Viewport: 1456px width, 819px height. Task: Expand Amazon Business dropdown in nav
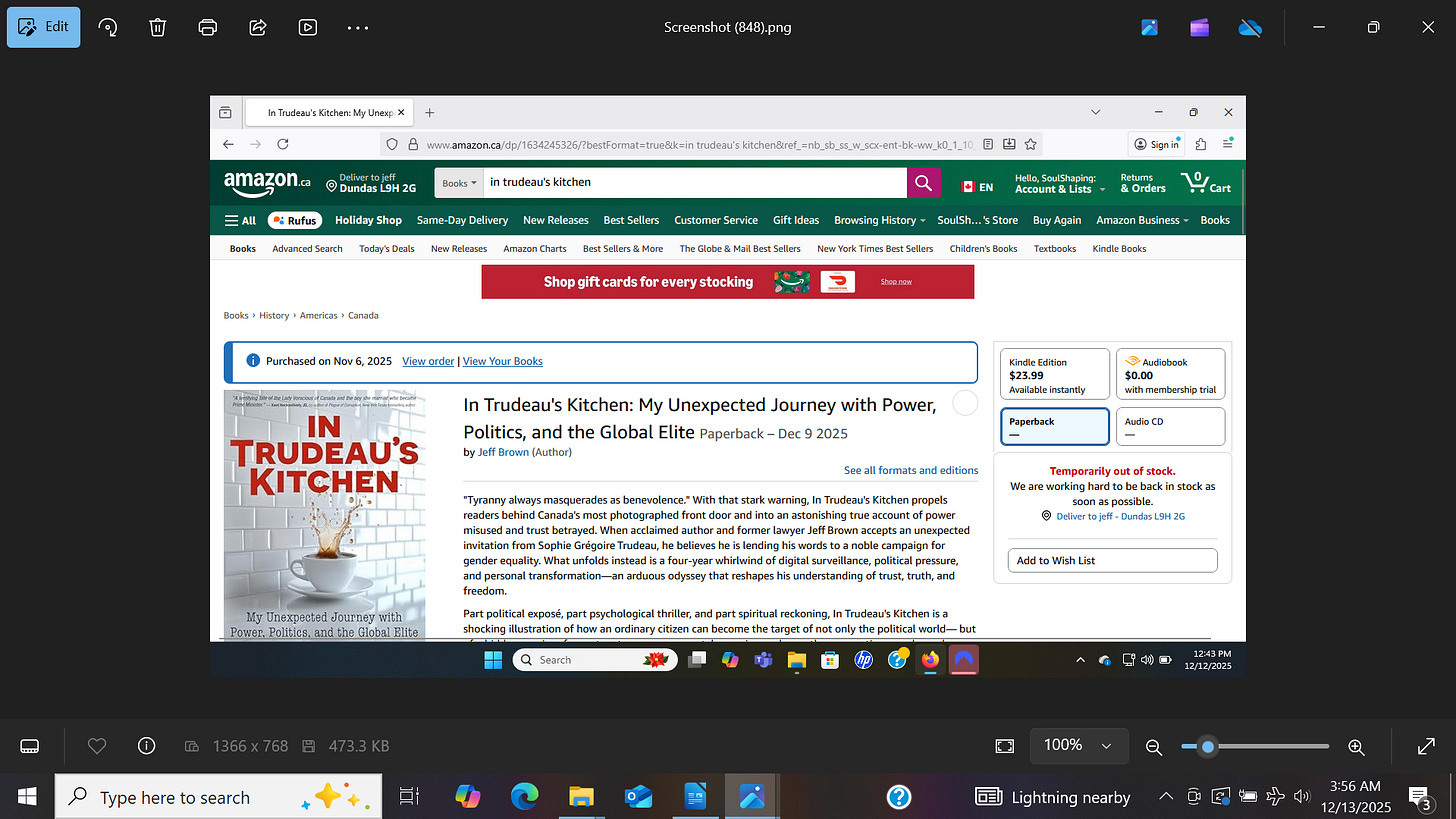(x=1142, y=220)
